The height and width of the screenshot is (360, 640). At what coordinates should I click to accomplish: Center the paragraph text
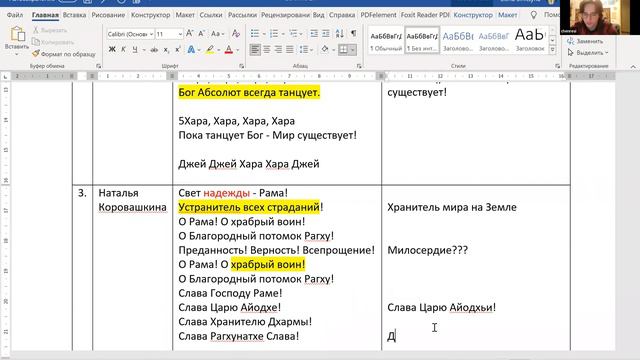point(267,49)
